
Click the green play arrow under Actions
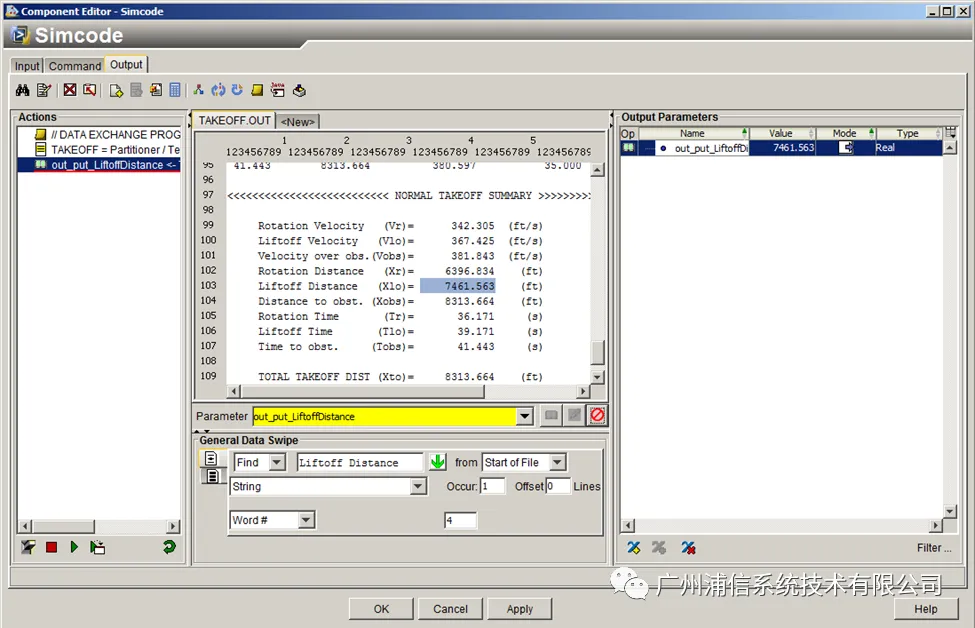[74, 547]
